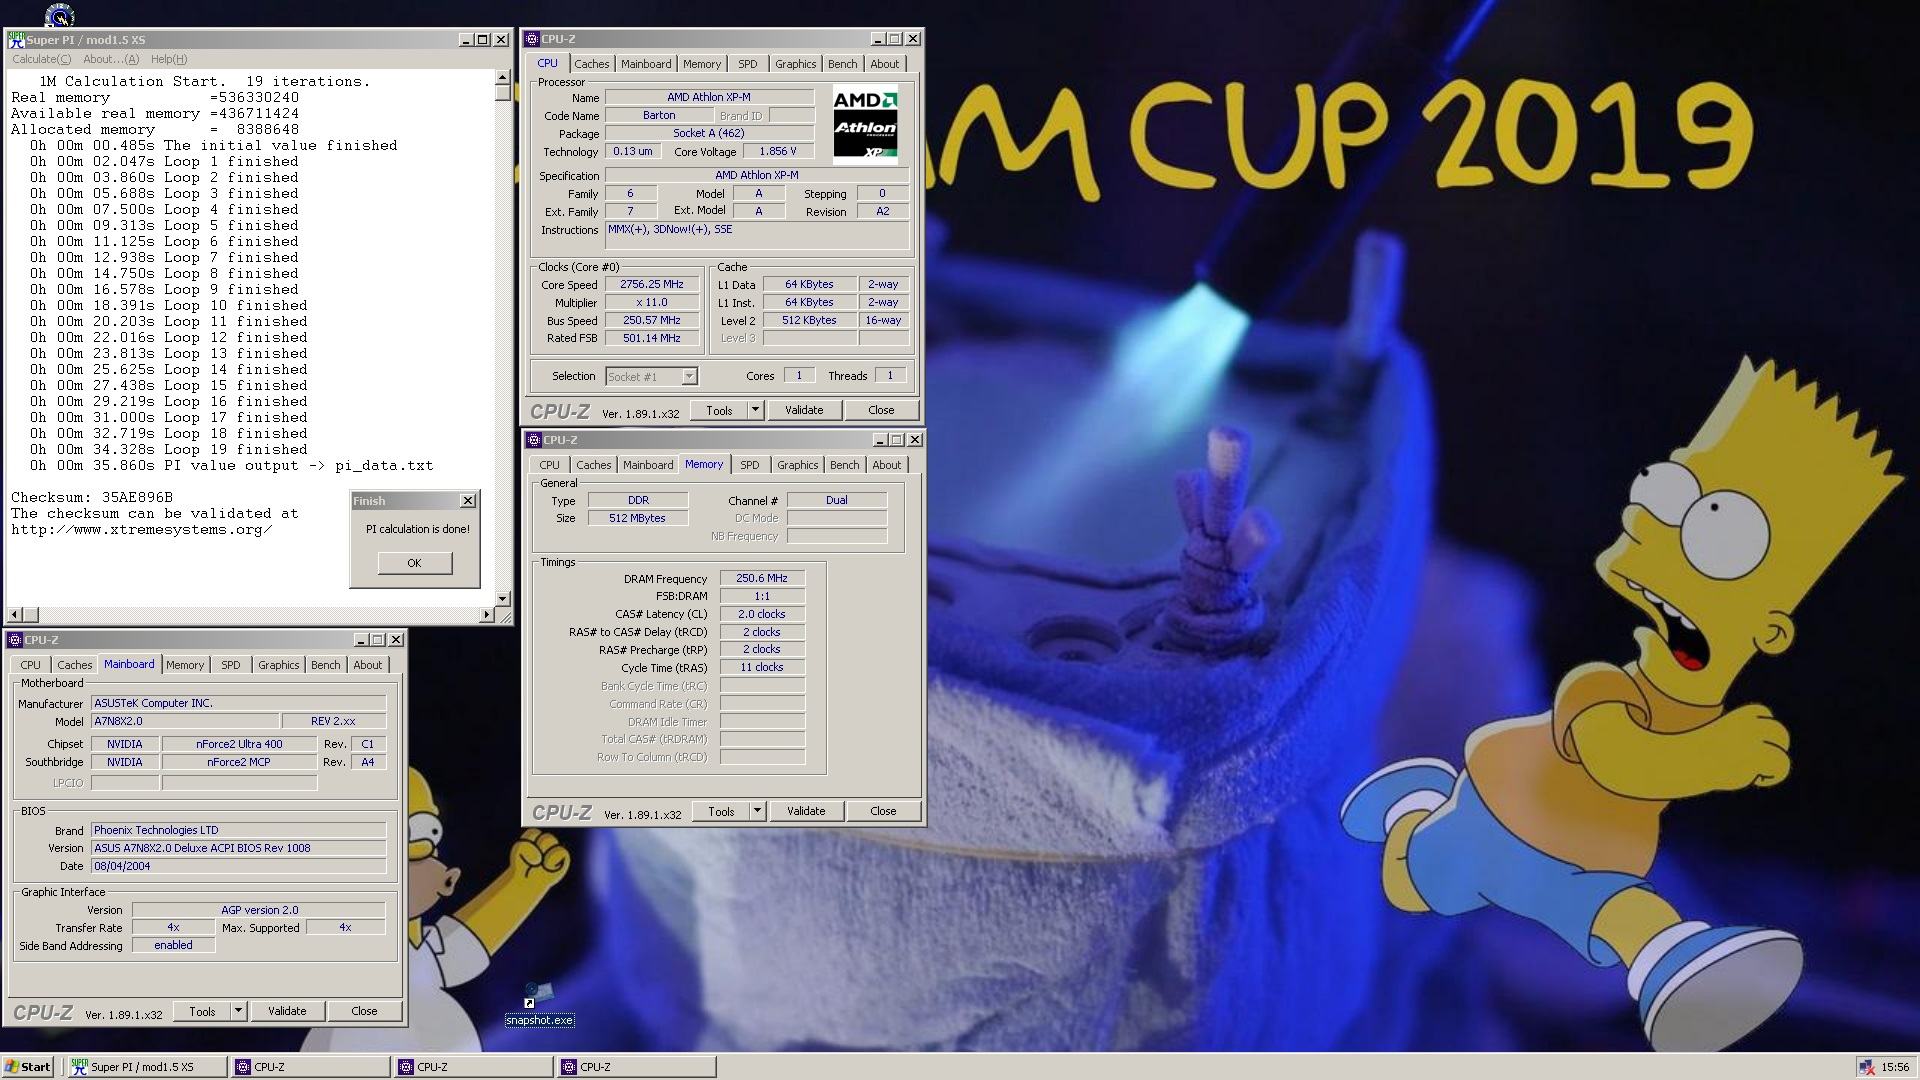This screenshot has width=1920, height=1080.
Task: Click Checksum: 35AE896B line
Action: coord(92,497)
